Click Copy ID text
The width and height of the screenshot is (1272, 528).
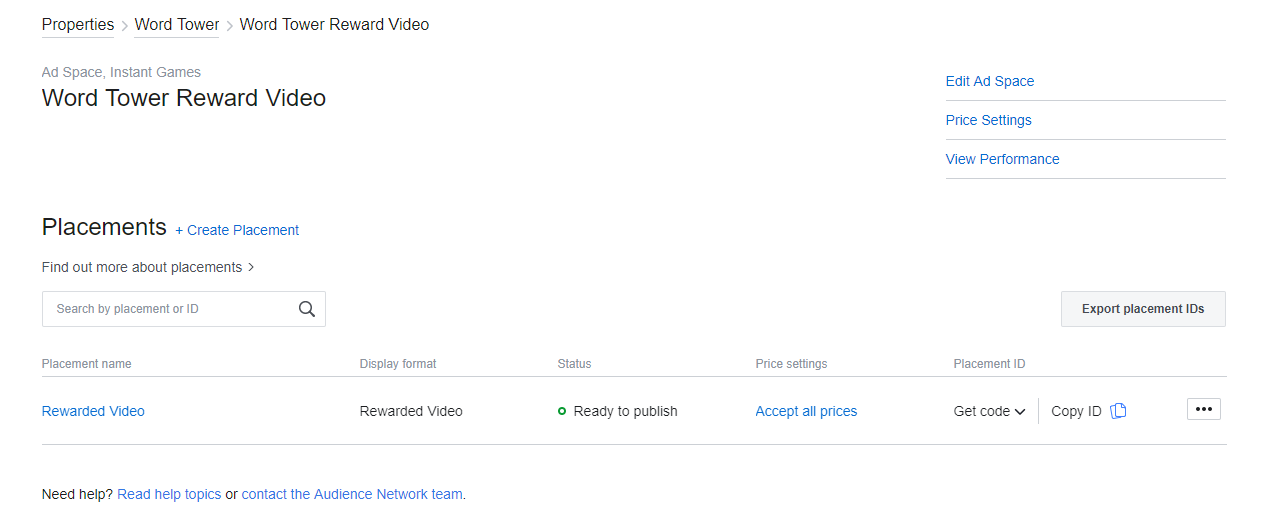pyautogui.click(x=1076, y=411)
